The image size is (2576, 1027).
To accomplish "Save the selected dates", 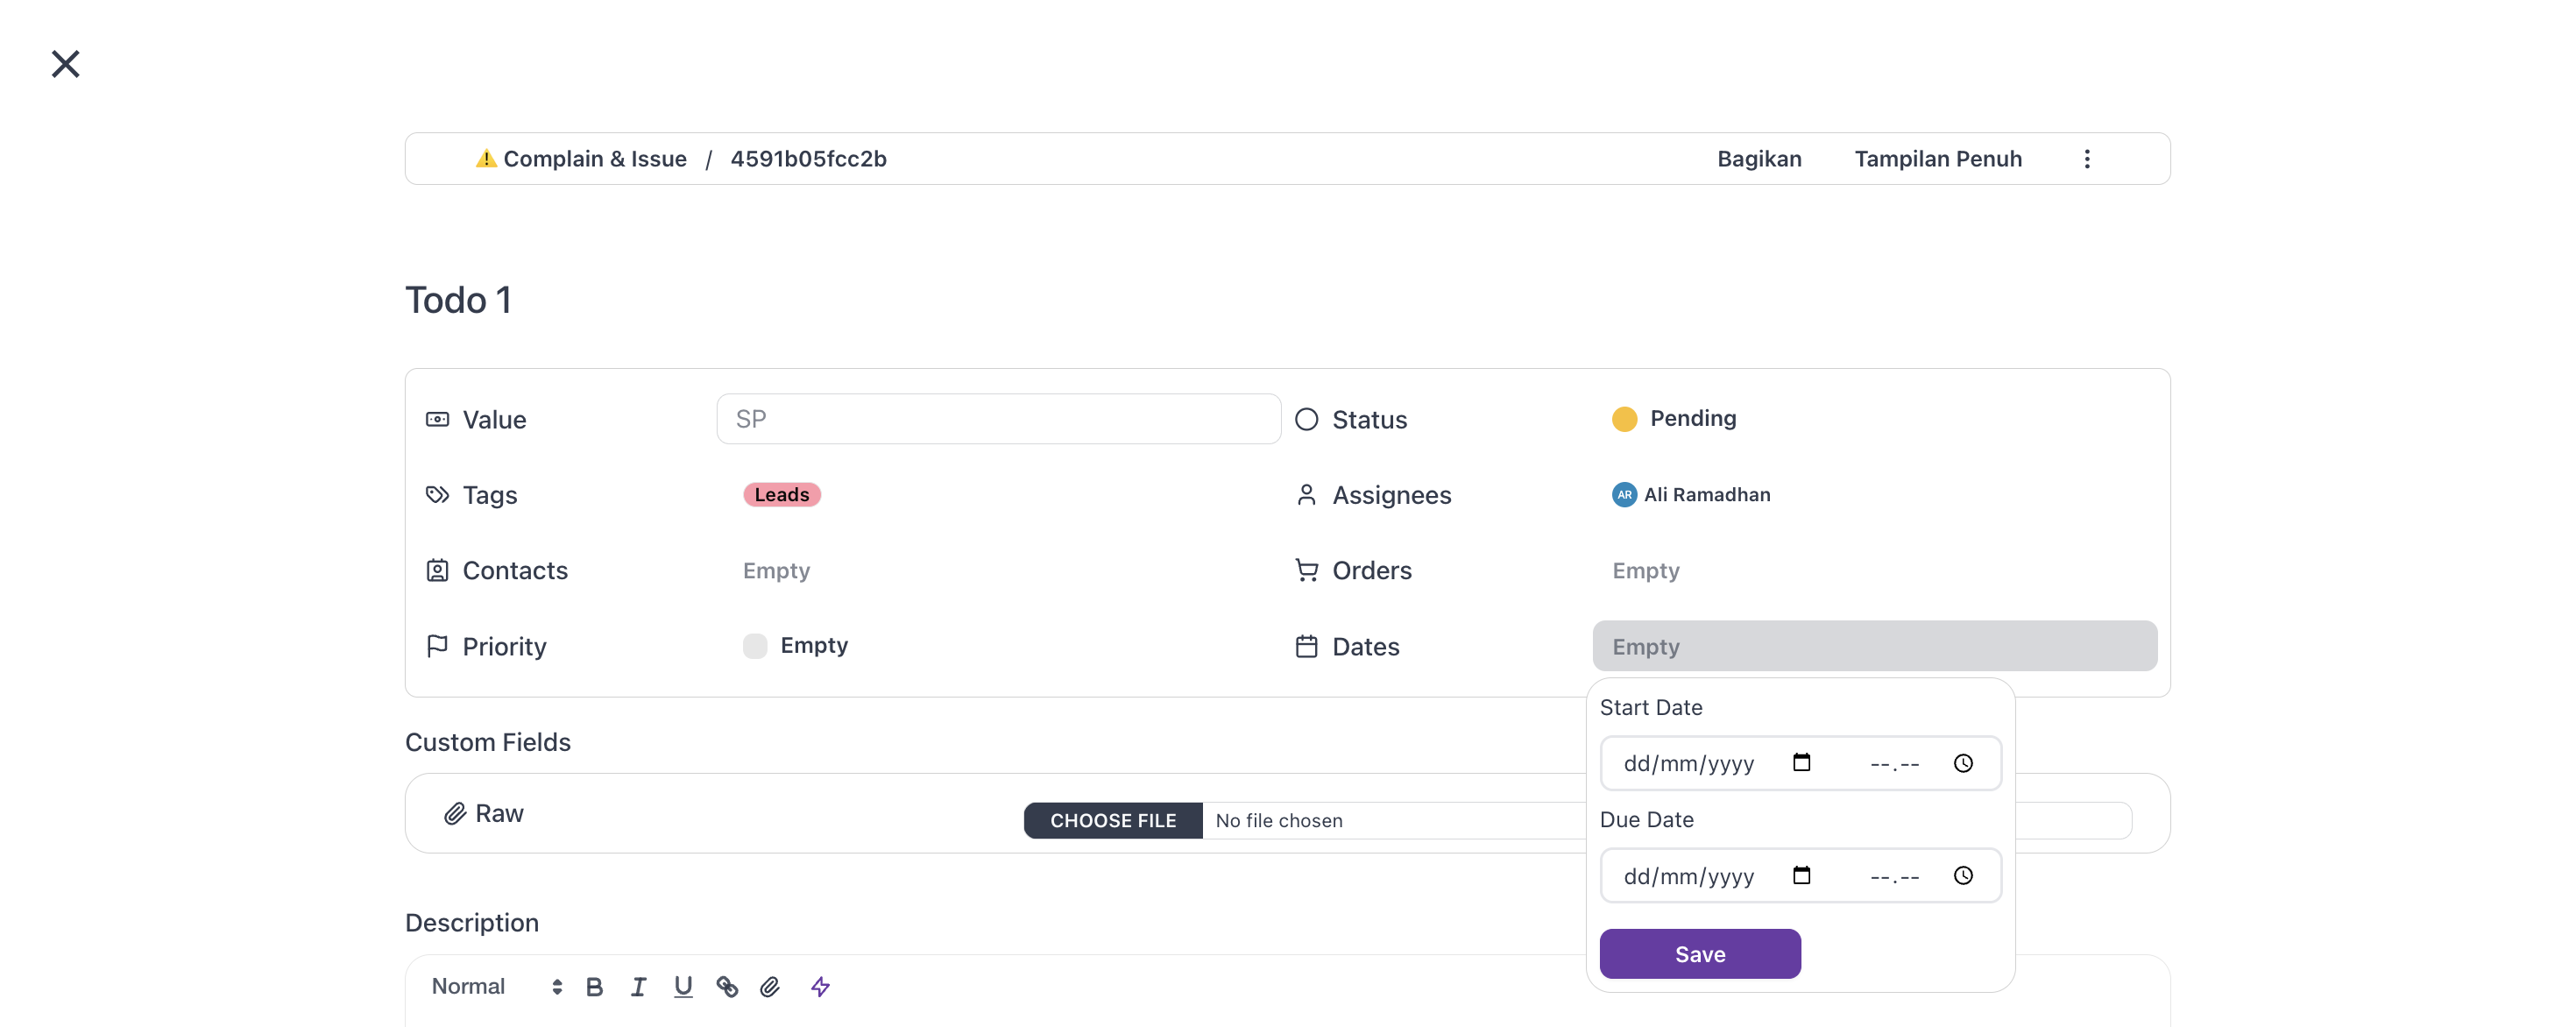I will click(x=1699, y=954).
